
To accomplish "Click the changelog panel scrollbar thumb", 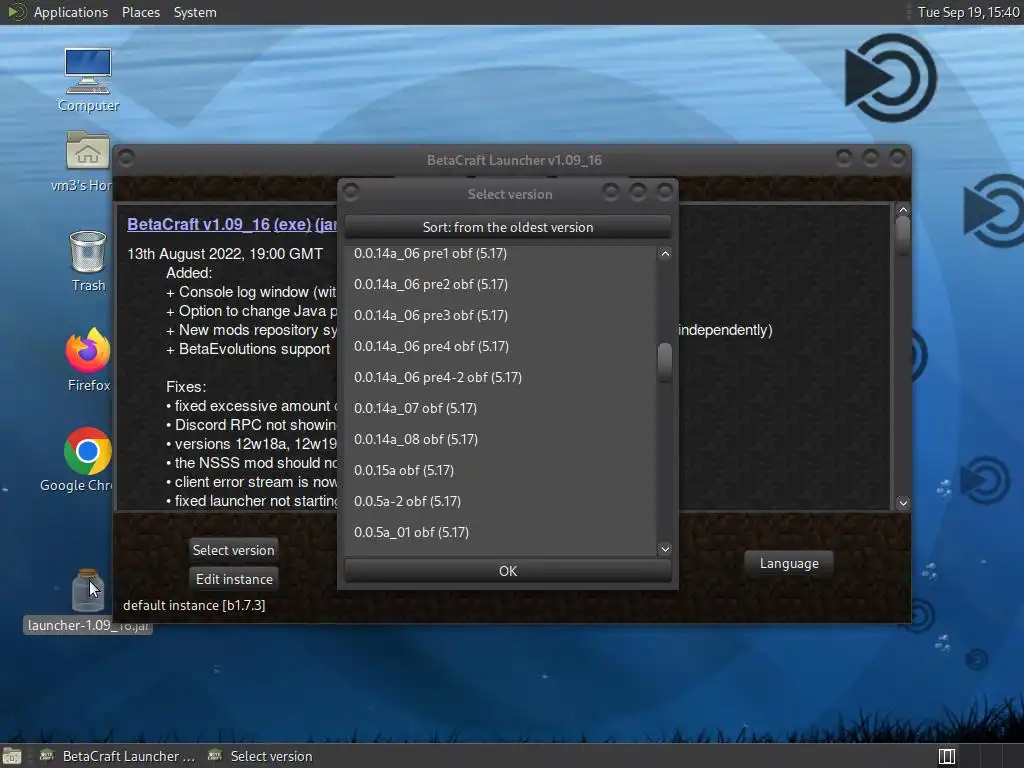I will coord(903,235).
